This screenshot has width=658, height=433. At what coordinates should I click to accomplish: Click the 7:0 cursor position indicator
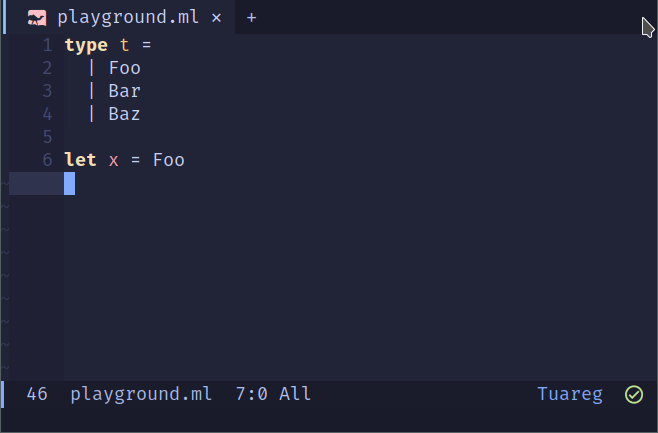(251, 394)
